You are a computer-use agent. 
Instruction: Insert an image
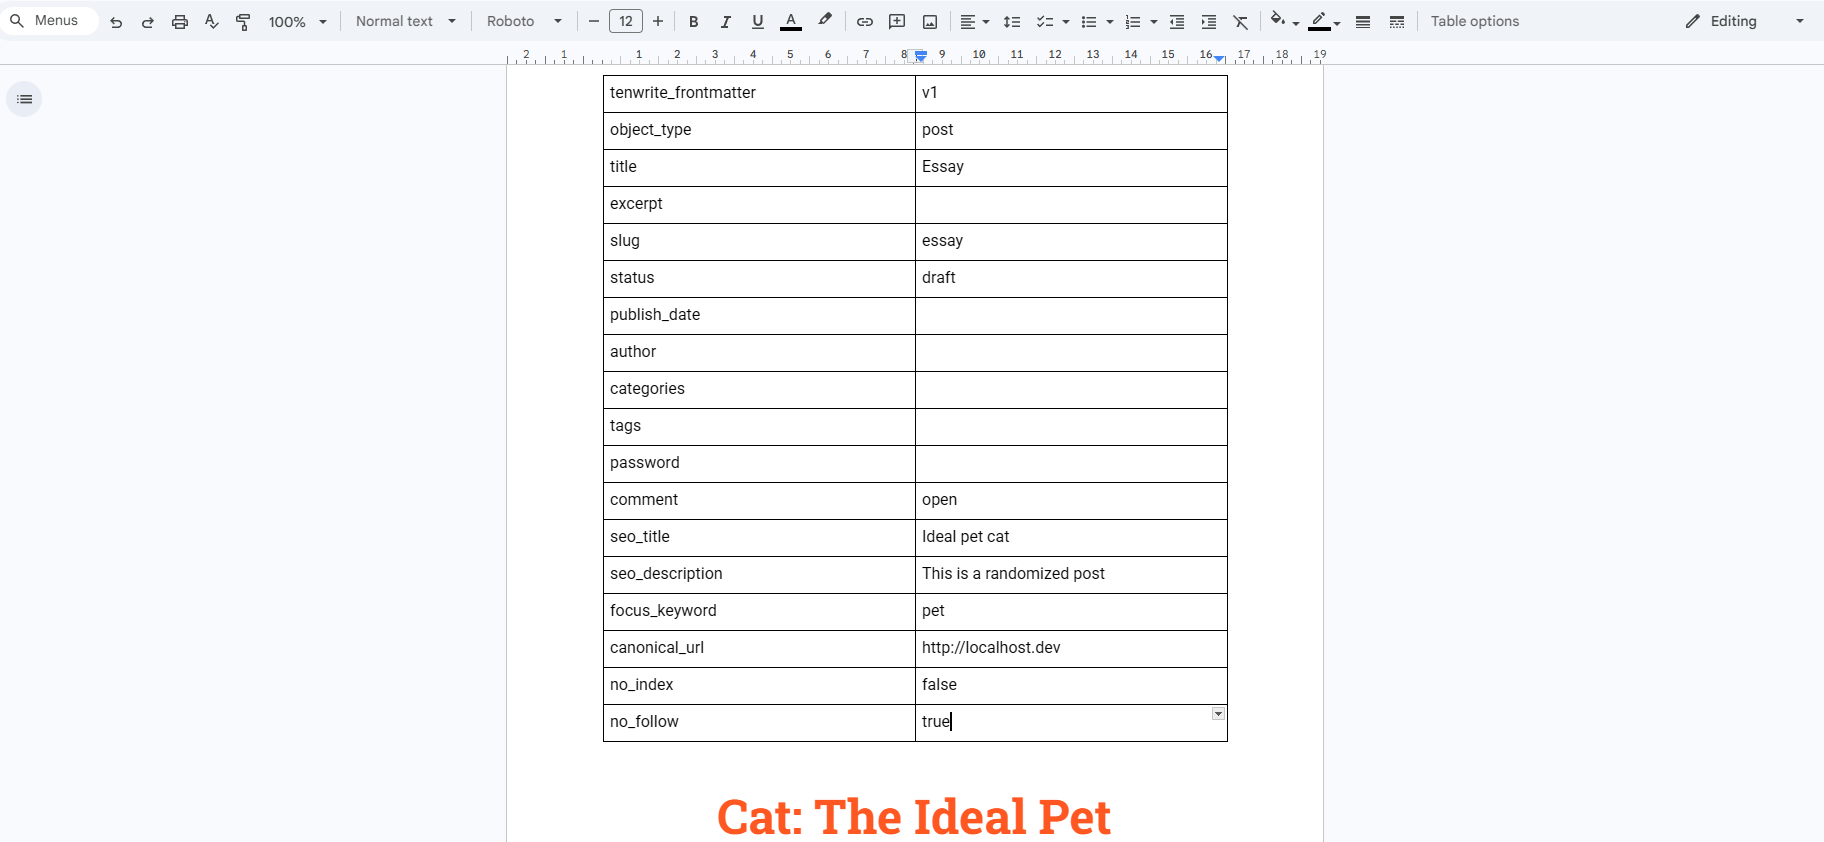tap(930, 21)
